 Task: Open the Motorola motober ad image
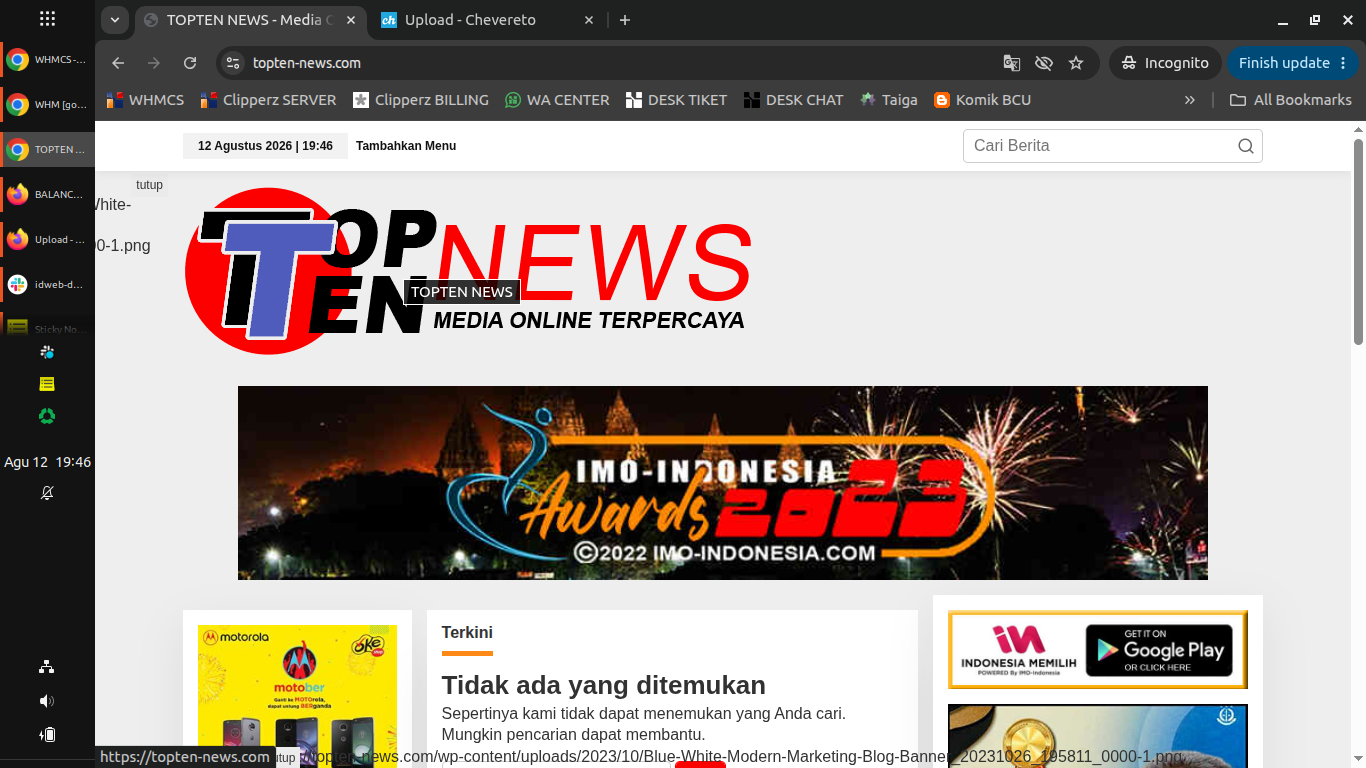point(297,696)
